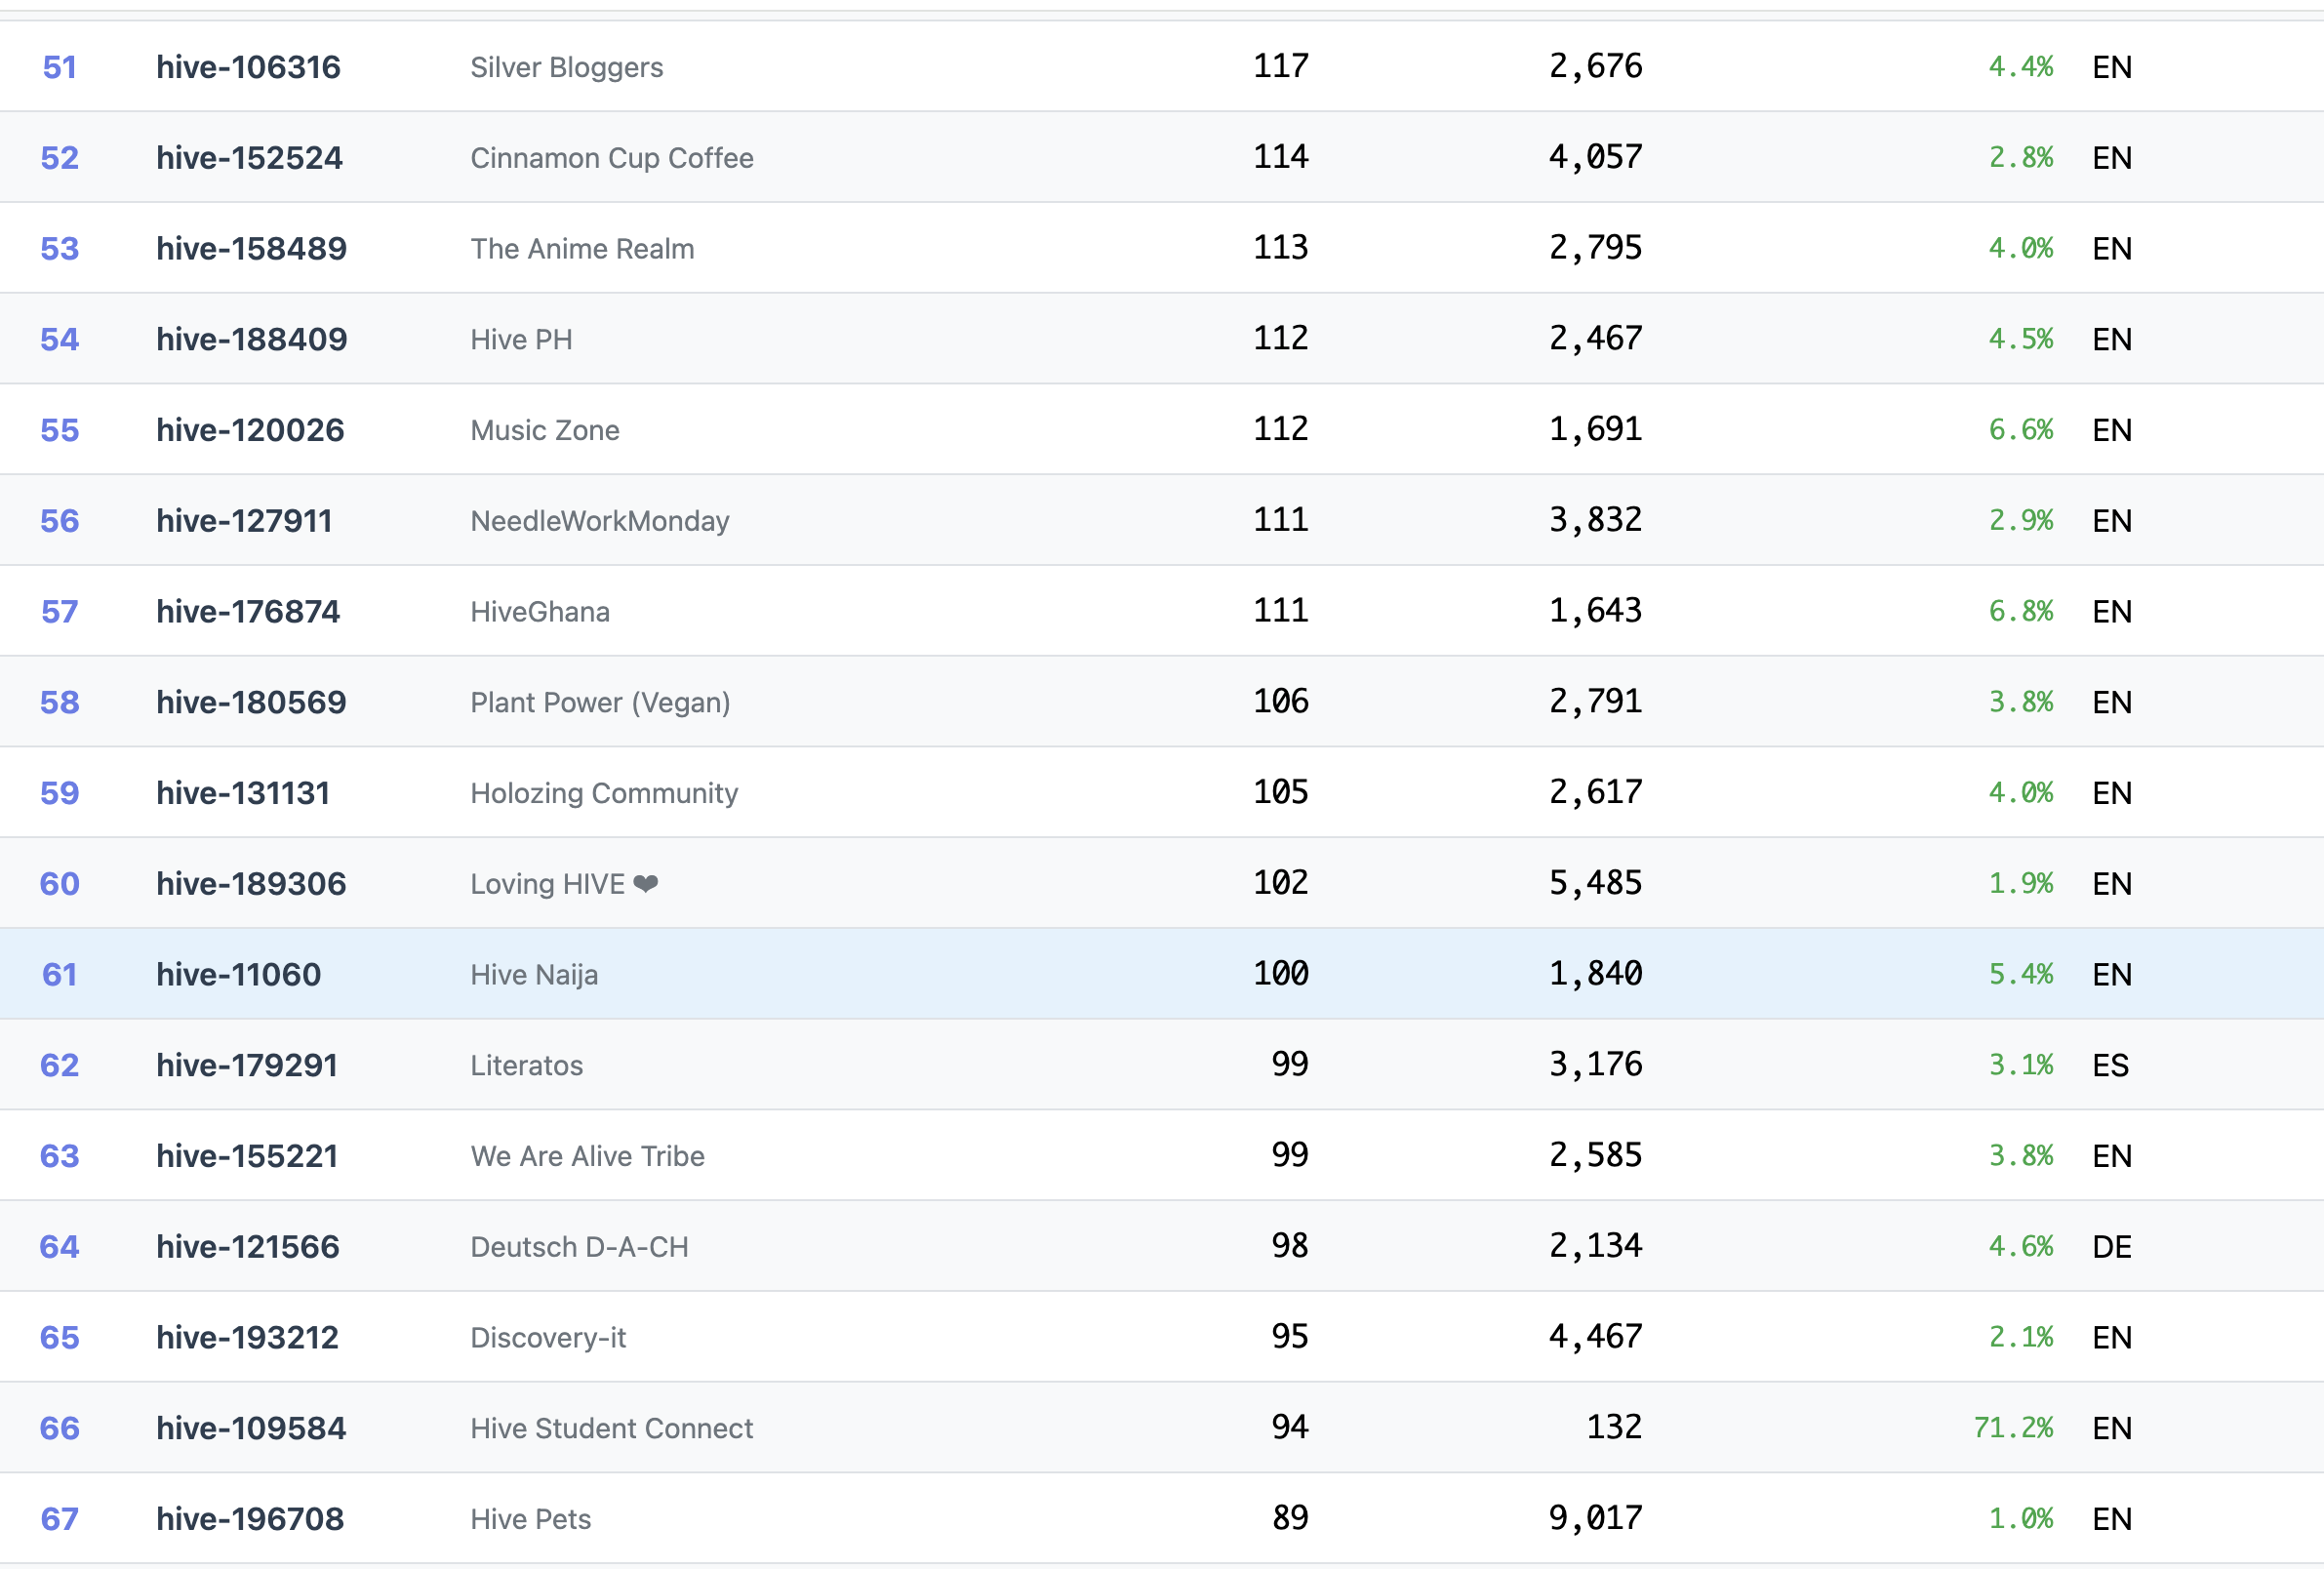Image resolution: width=2324 pixels, height=1569 pixels.
Task: Open We Are Alive Tribe
Action: click(587, 1156)
